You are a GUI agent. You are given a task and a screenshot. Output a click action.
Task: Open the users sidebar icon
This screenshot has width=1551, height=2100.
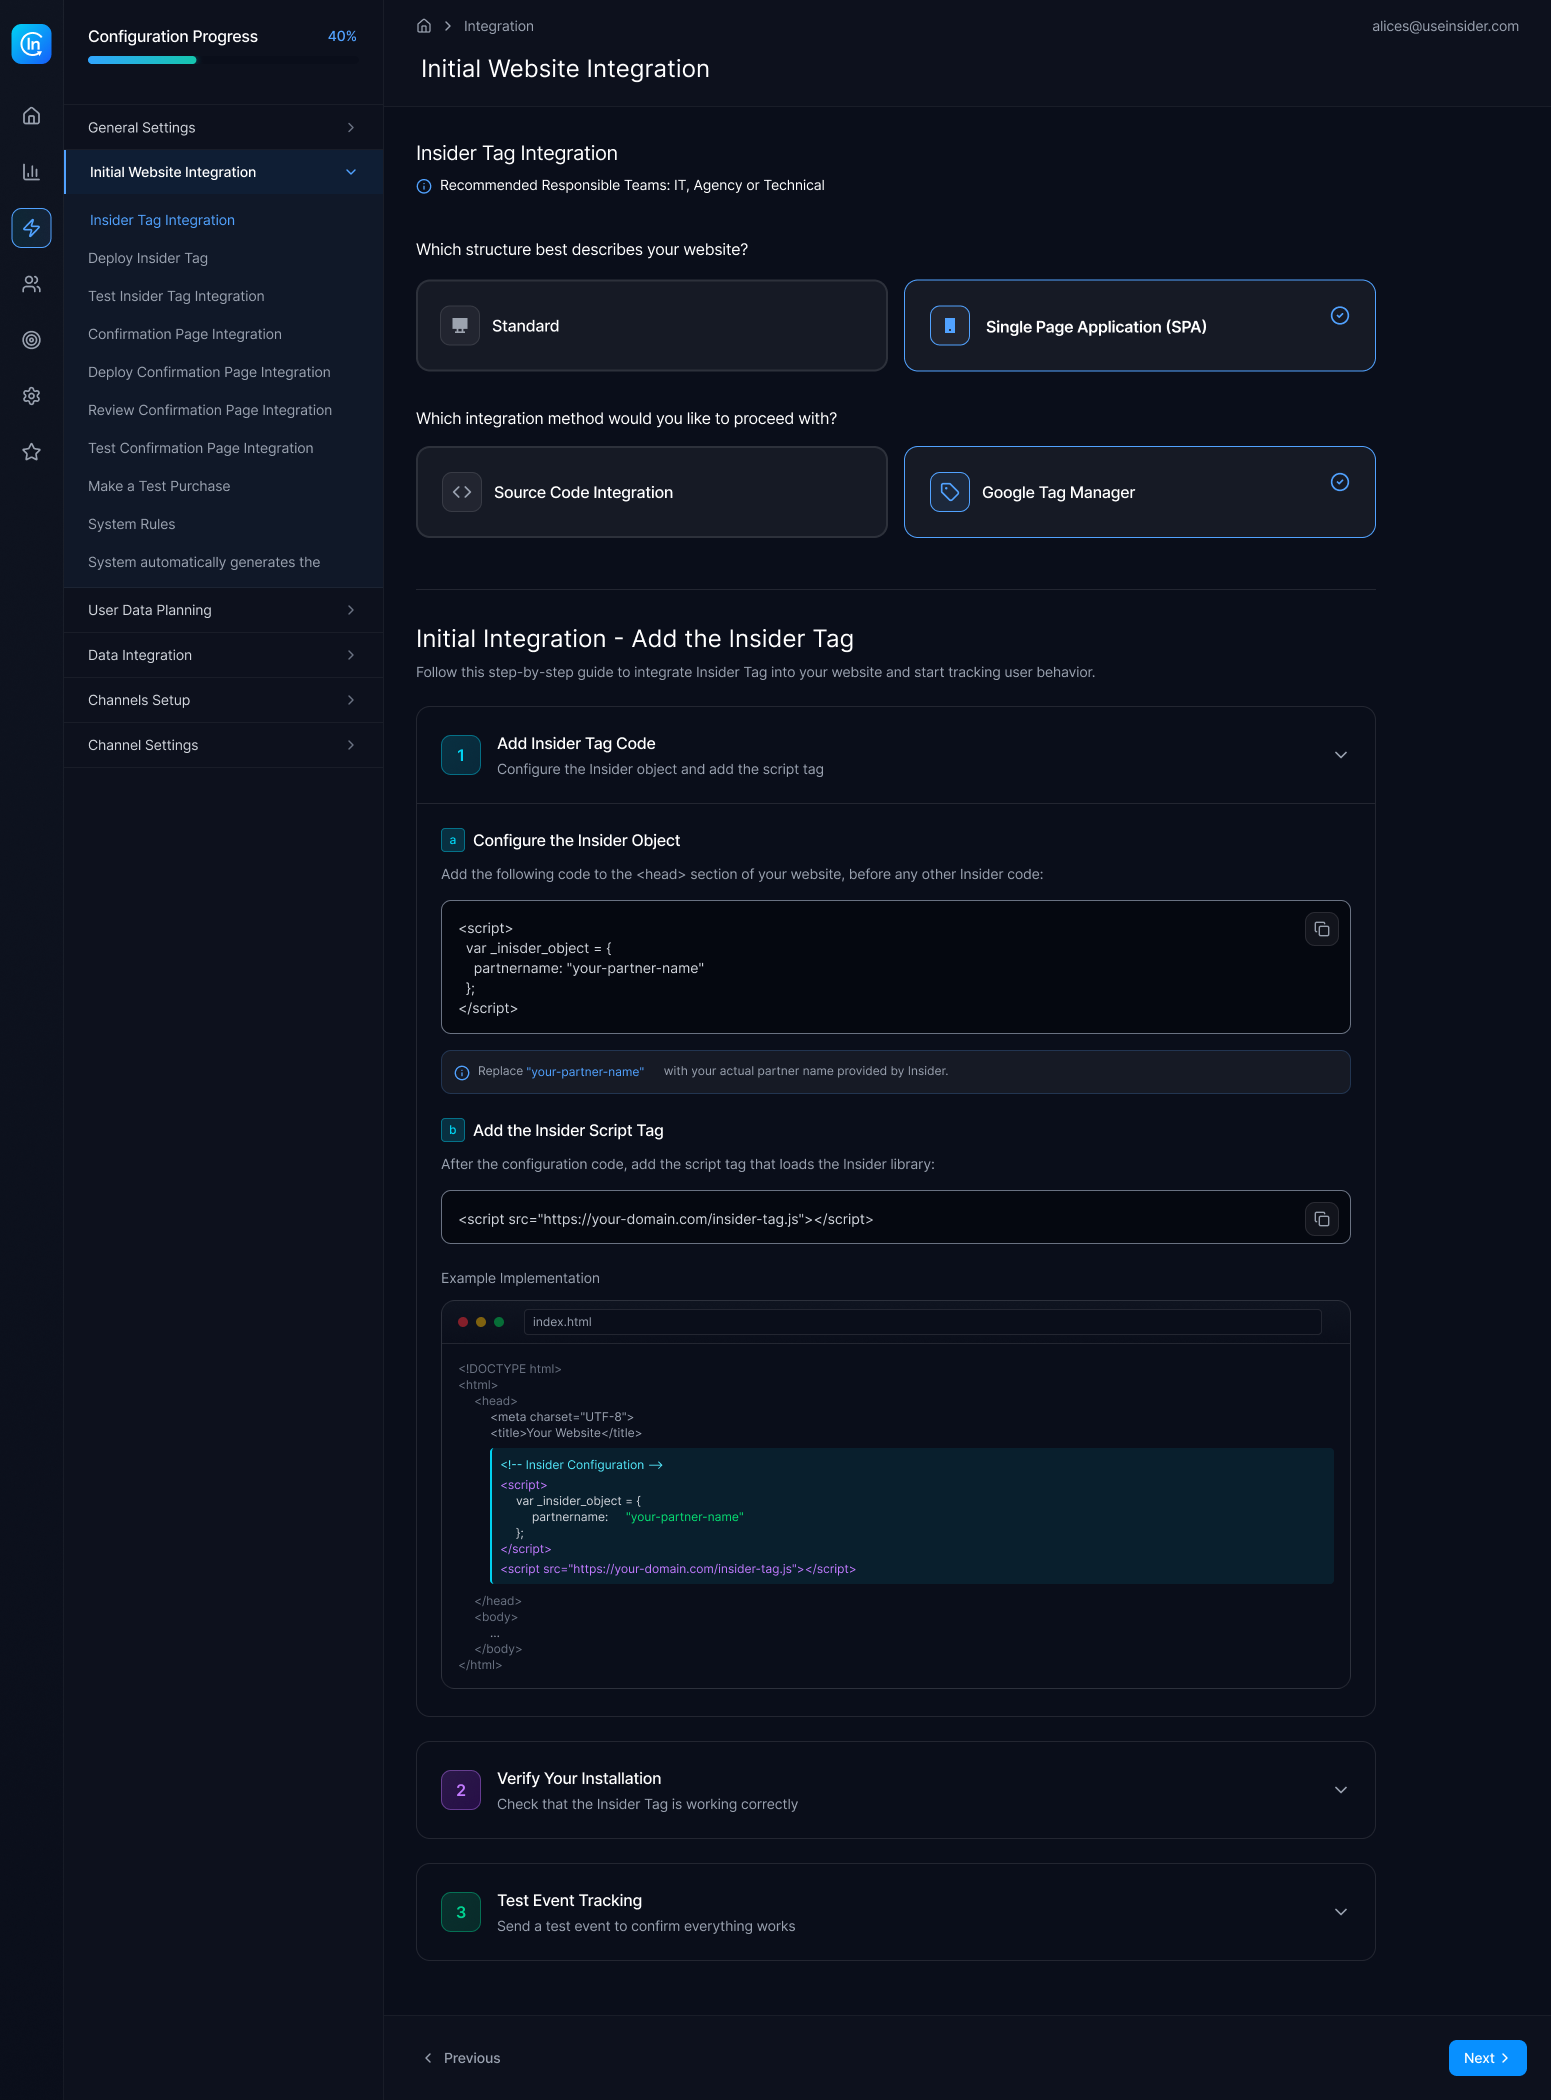(32, 284)
